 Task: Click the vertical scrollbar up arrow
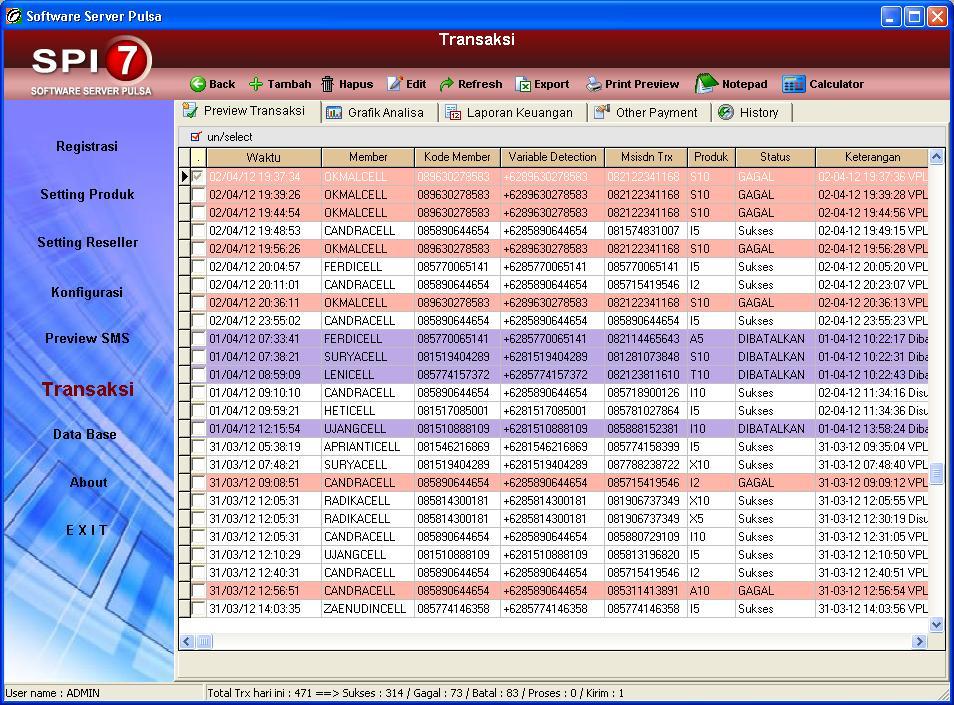click(936, 157)
